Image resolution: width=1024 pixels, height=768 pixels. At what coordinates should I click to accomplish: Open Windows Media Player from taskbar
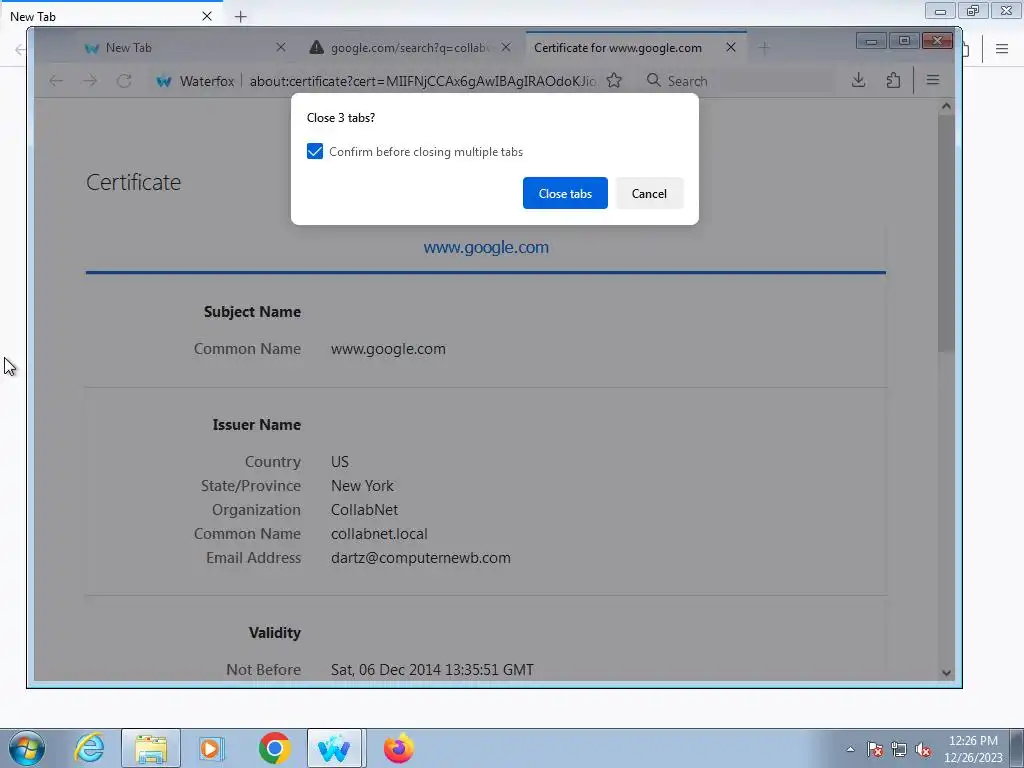coord(211,748)
